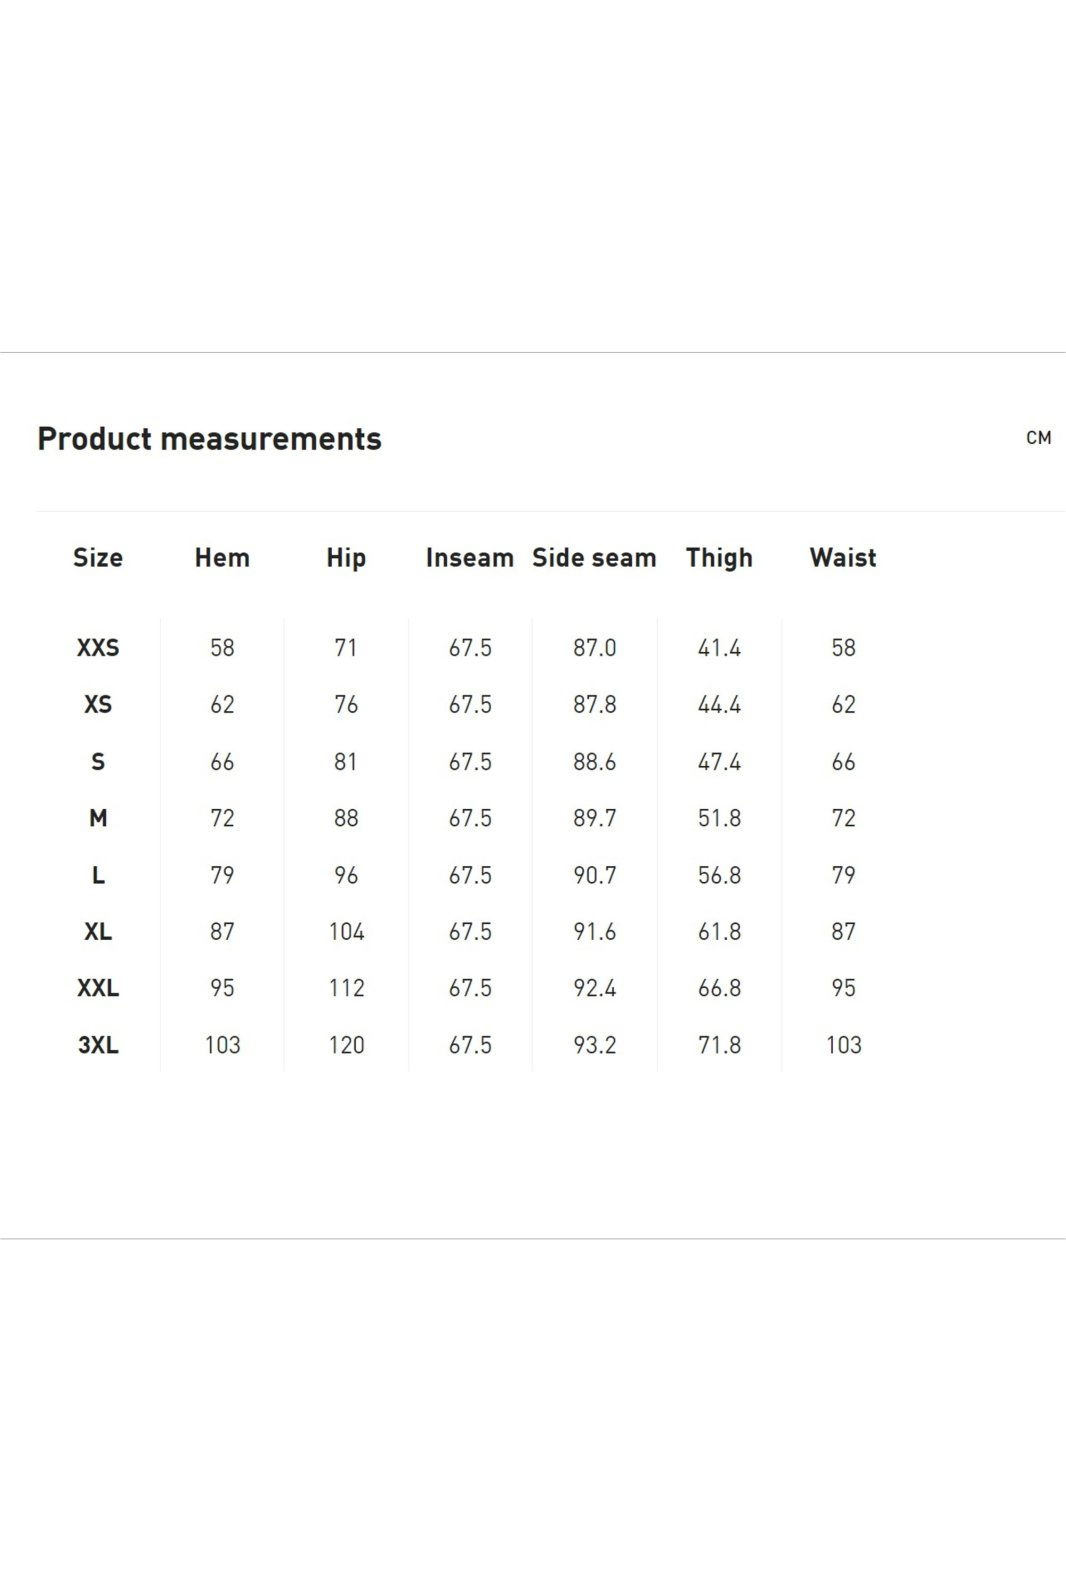Click the hip value 104 for XL
Screen dimensions: 1066x1591
[346, 932]
